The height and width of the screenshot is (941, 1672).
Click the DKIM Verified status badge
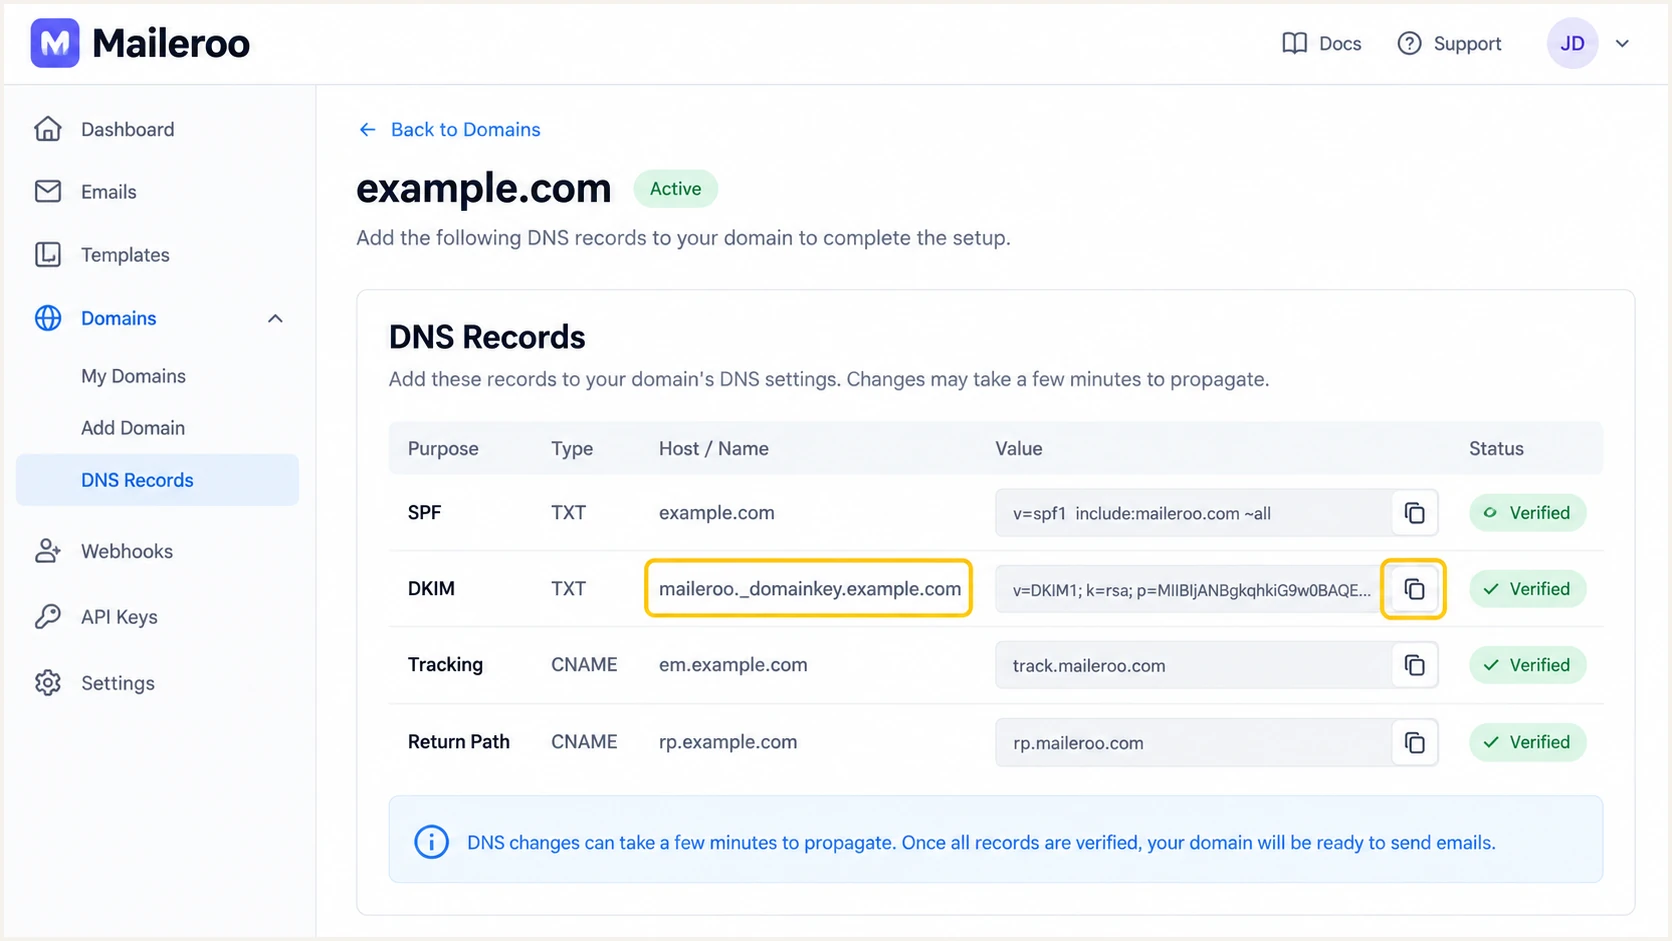(x=1527, y=589)
